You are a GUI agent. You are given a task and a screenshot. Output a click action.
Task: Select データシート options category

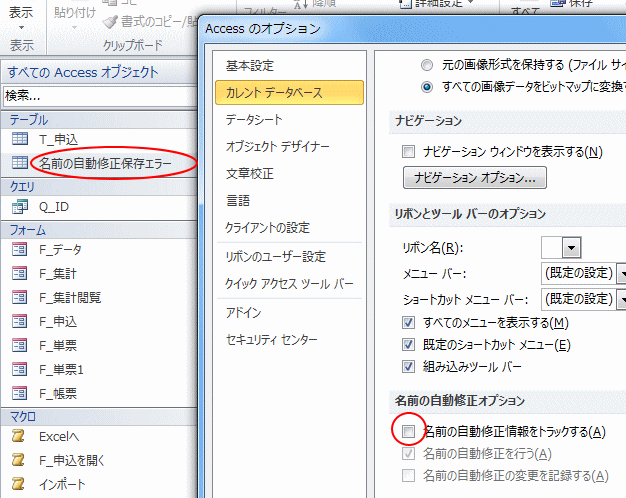pyautogui.click(x=289, y=119)
